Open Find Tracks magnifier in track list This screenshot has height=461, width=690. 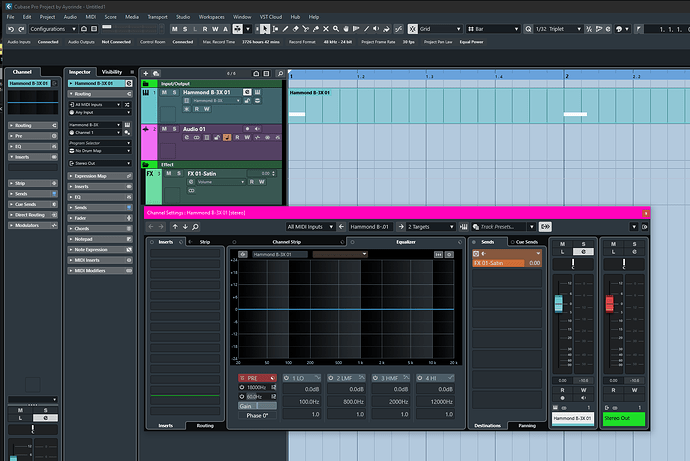pos(280,73)
